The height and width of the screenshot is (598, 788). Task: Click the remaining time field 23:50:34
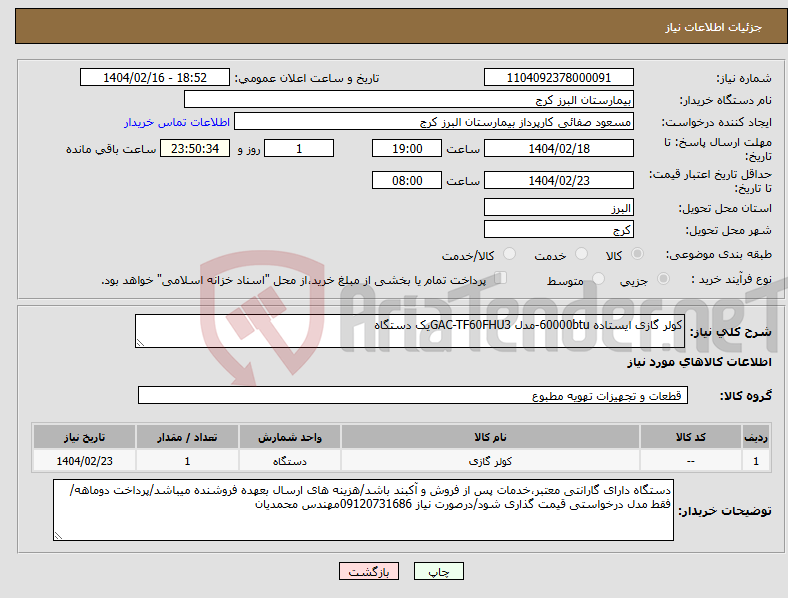coord(195,148)
